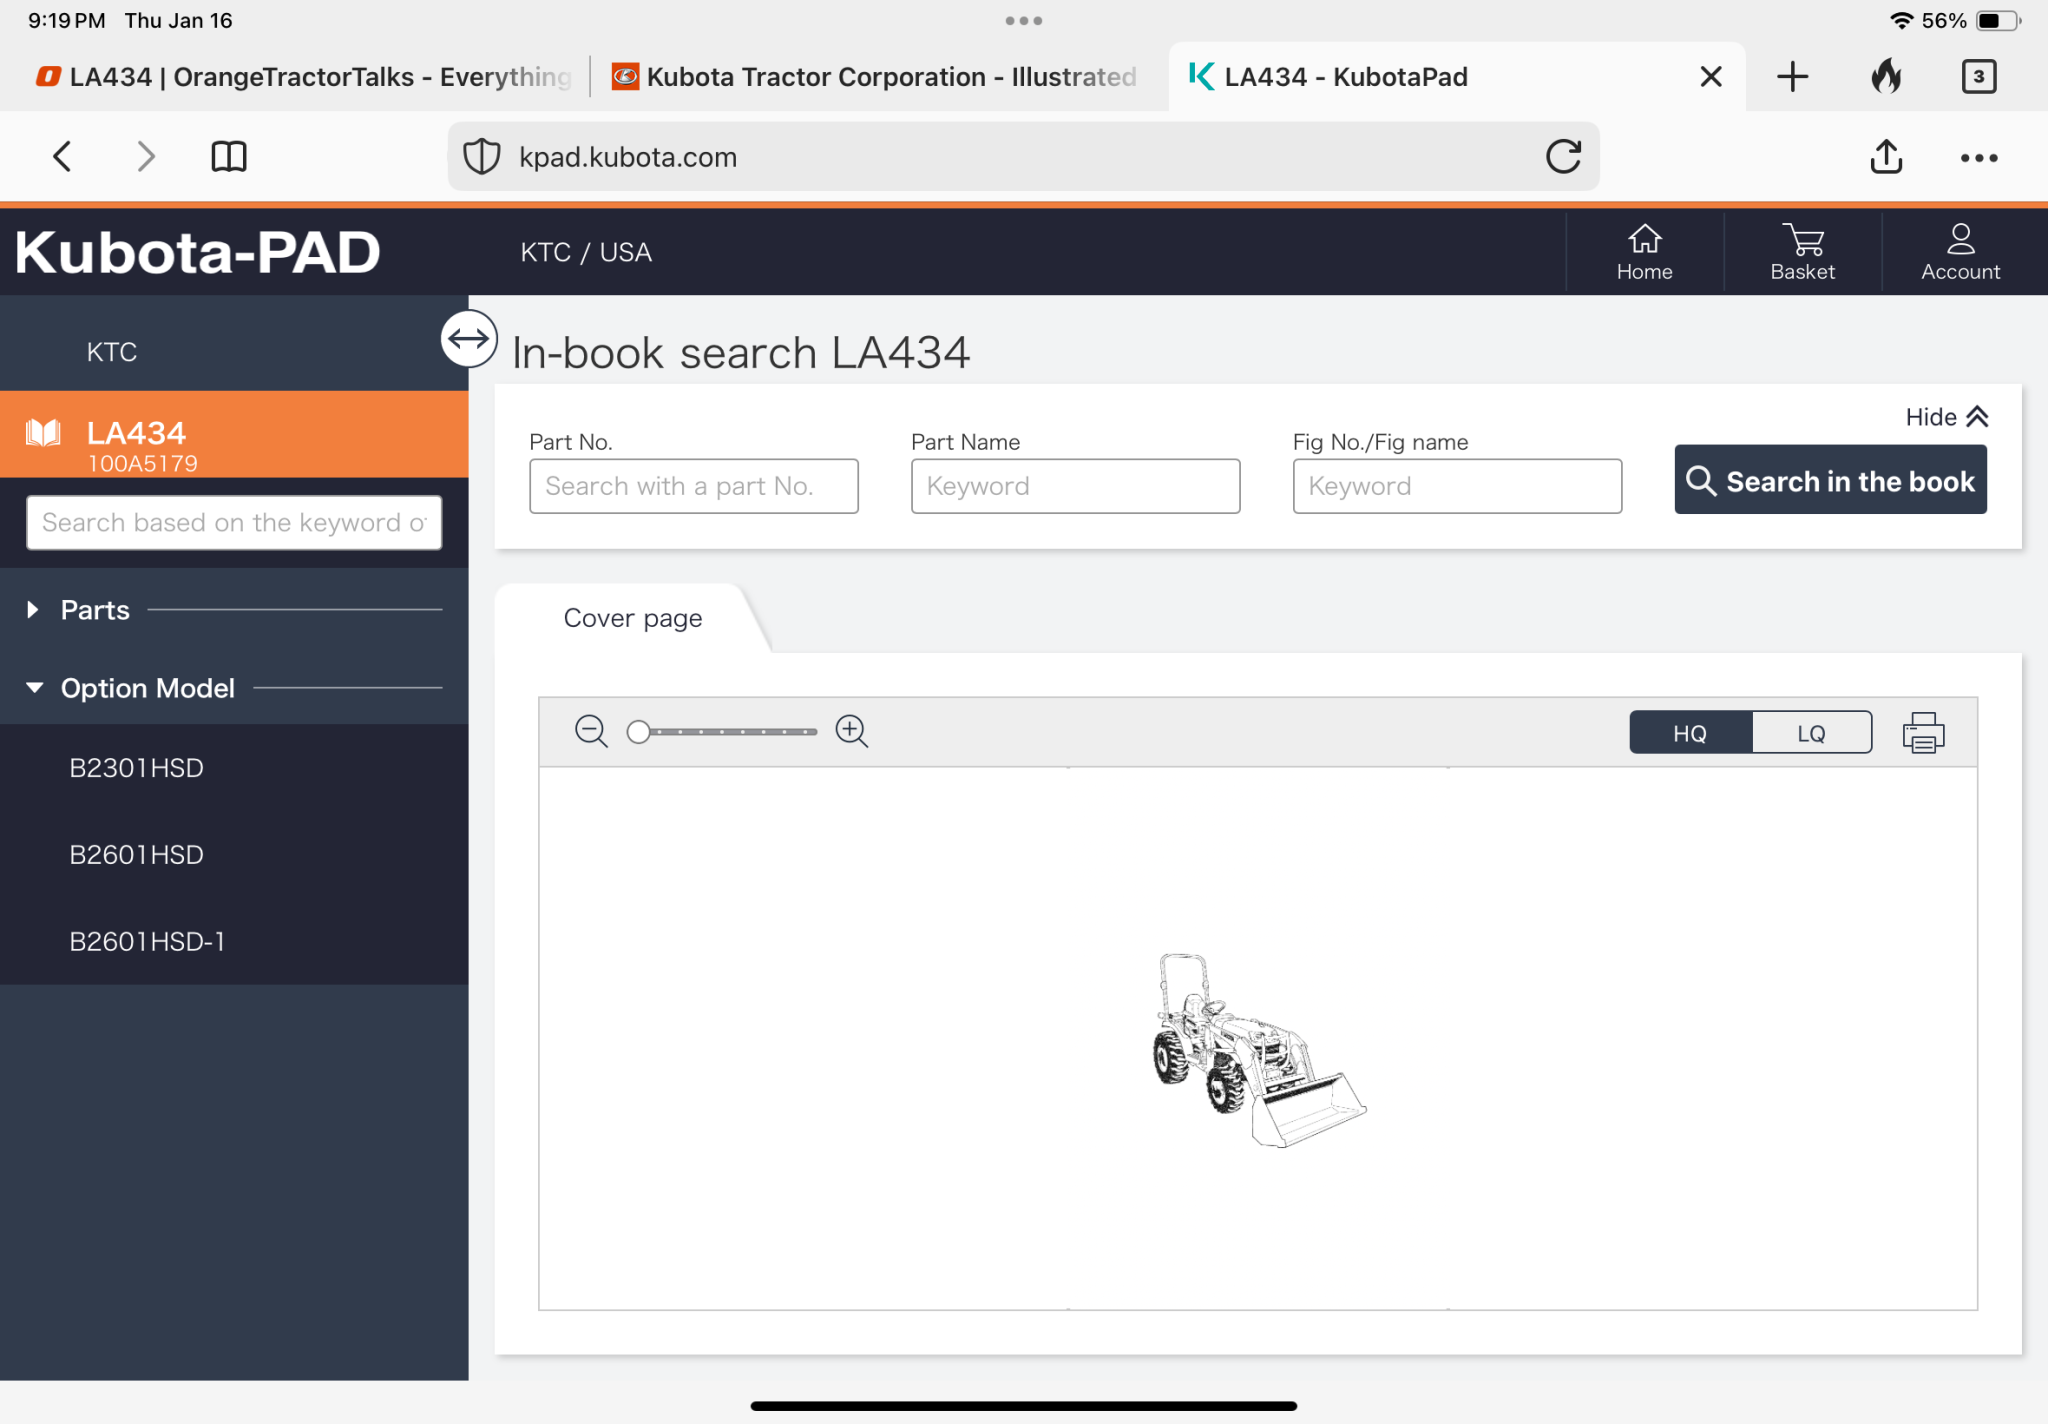Open the bookmarks book icon
Viewport: 2048px width, 1424px height.
point(229,156)
